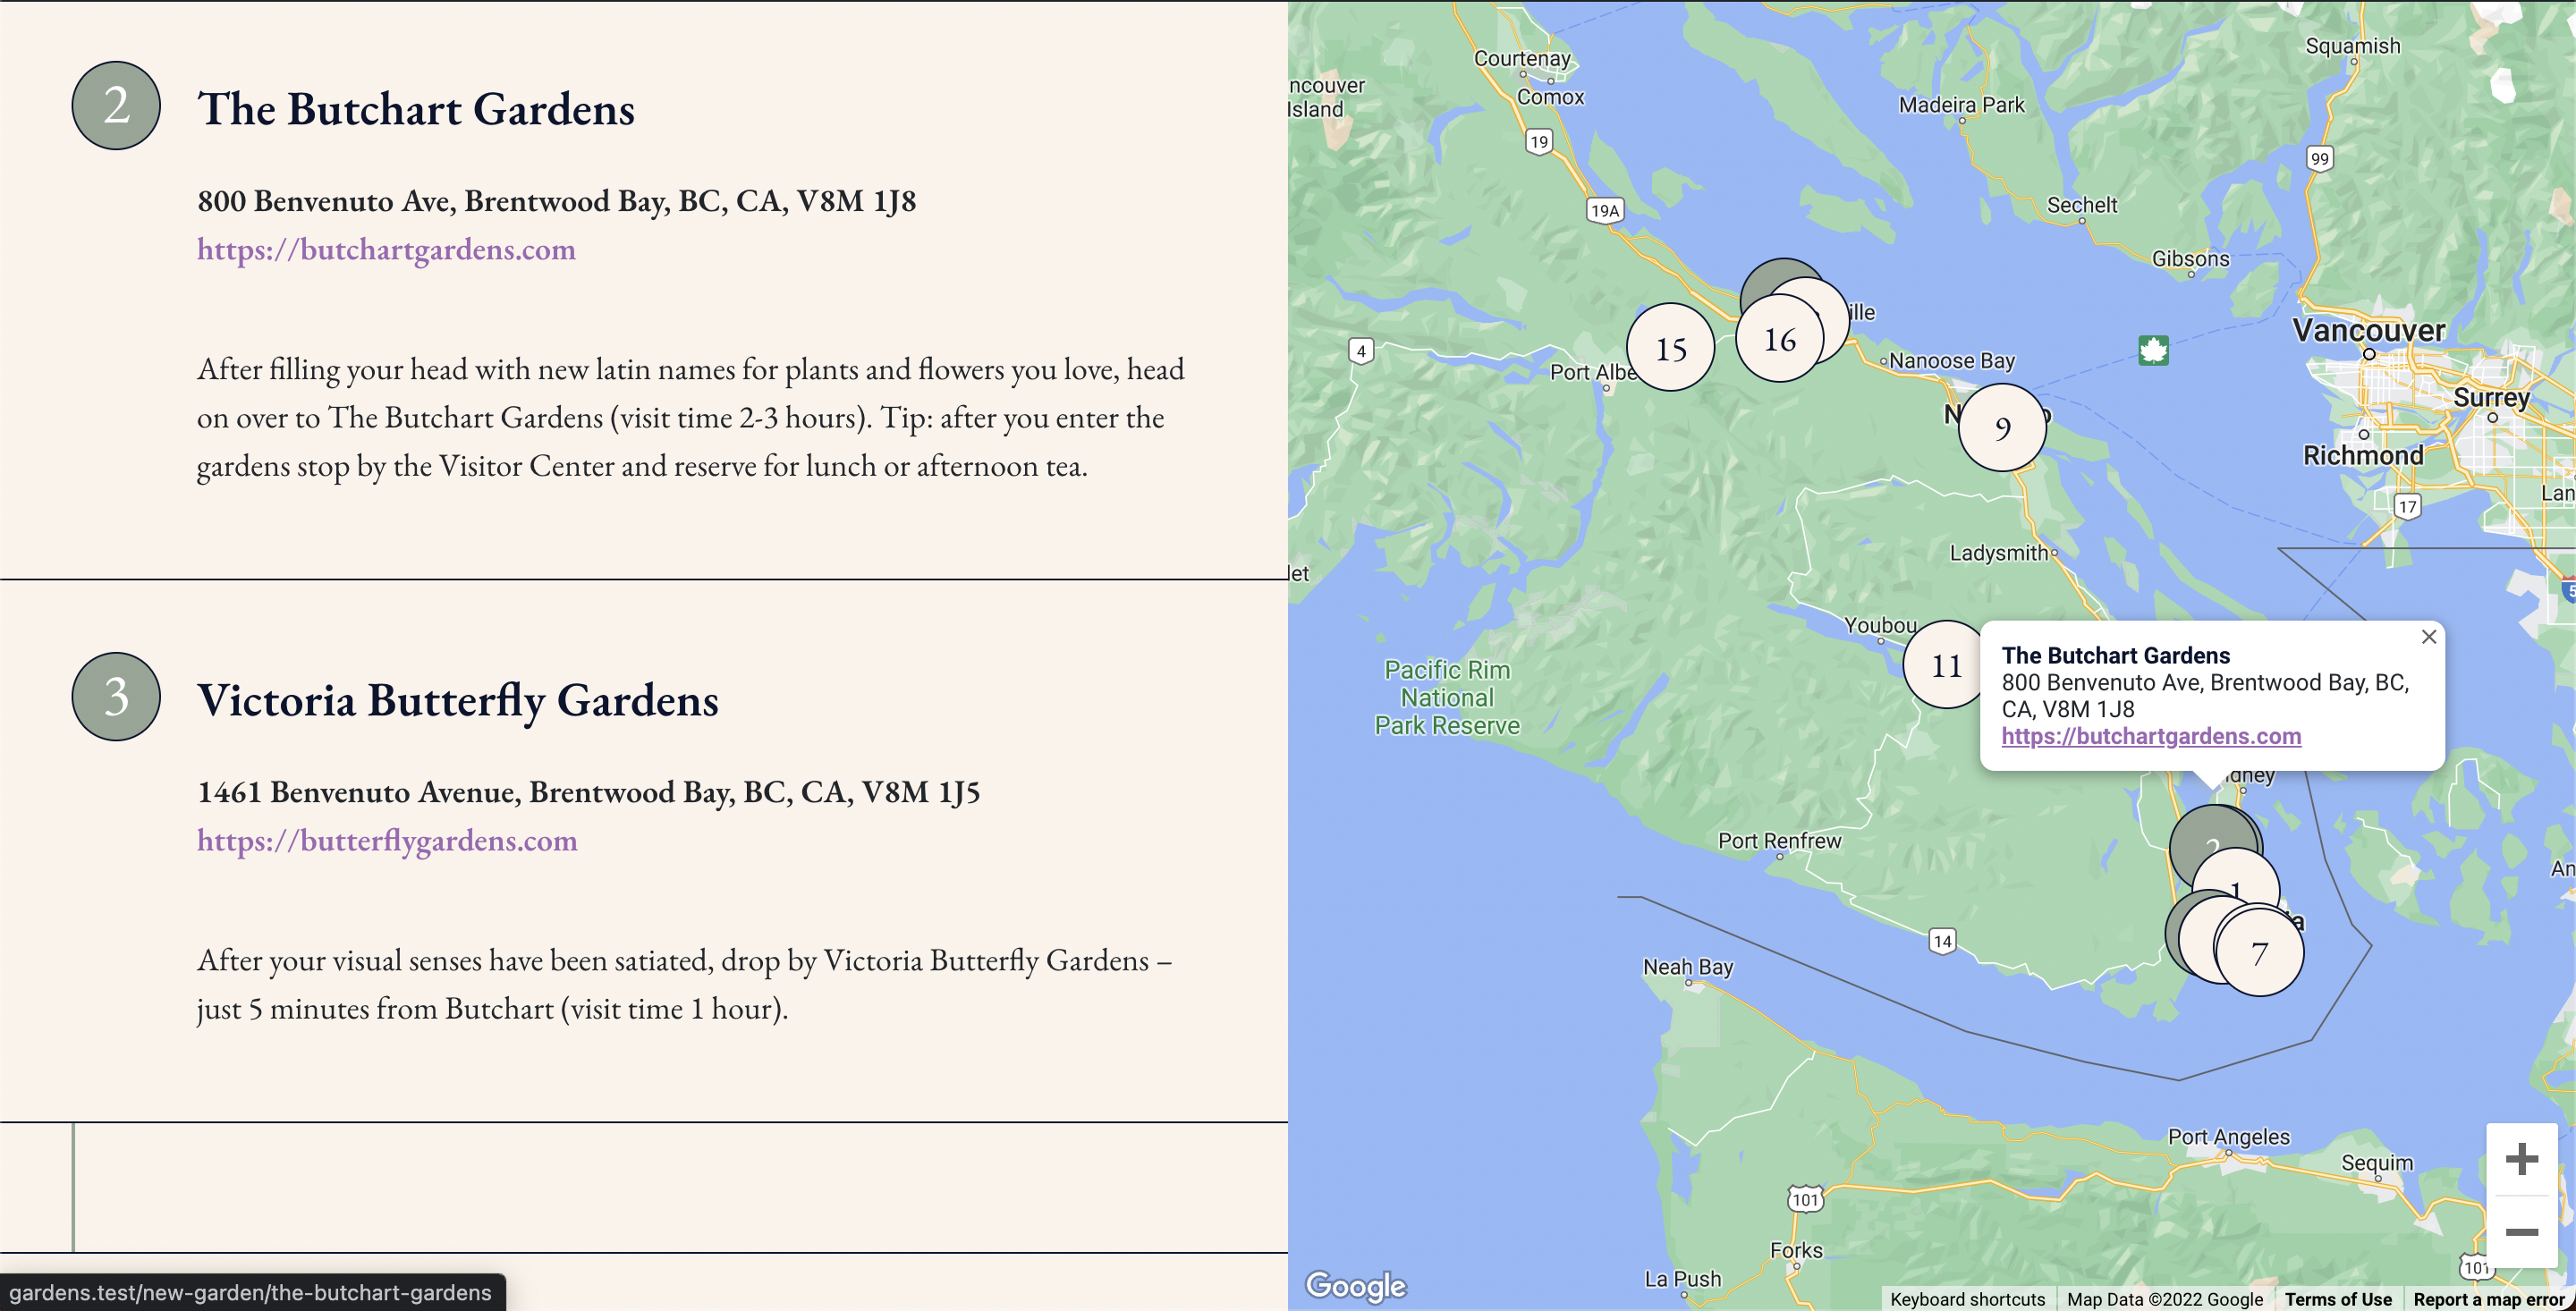Select map marker number 7

pyautogui.click(x=2261, y=953)
